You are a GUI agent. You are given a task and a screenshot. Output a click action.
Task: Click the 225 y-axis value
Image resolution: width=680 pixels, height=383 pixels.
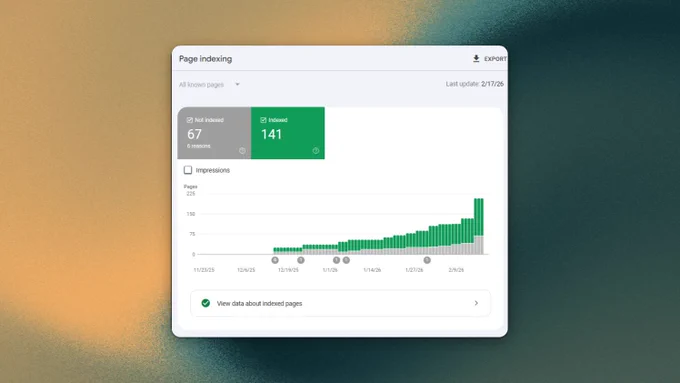(x=191, y=194)
